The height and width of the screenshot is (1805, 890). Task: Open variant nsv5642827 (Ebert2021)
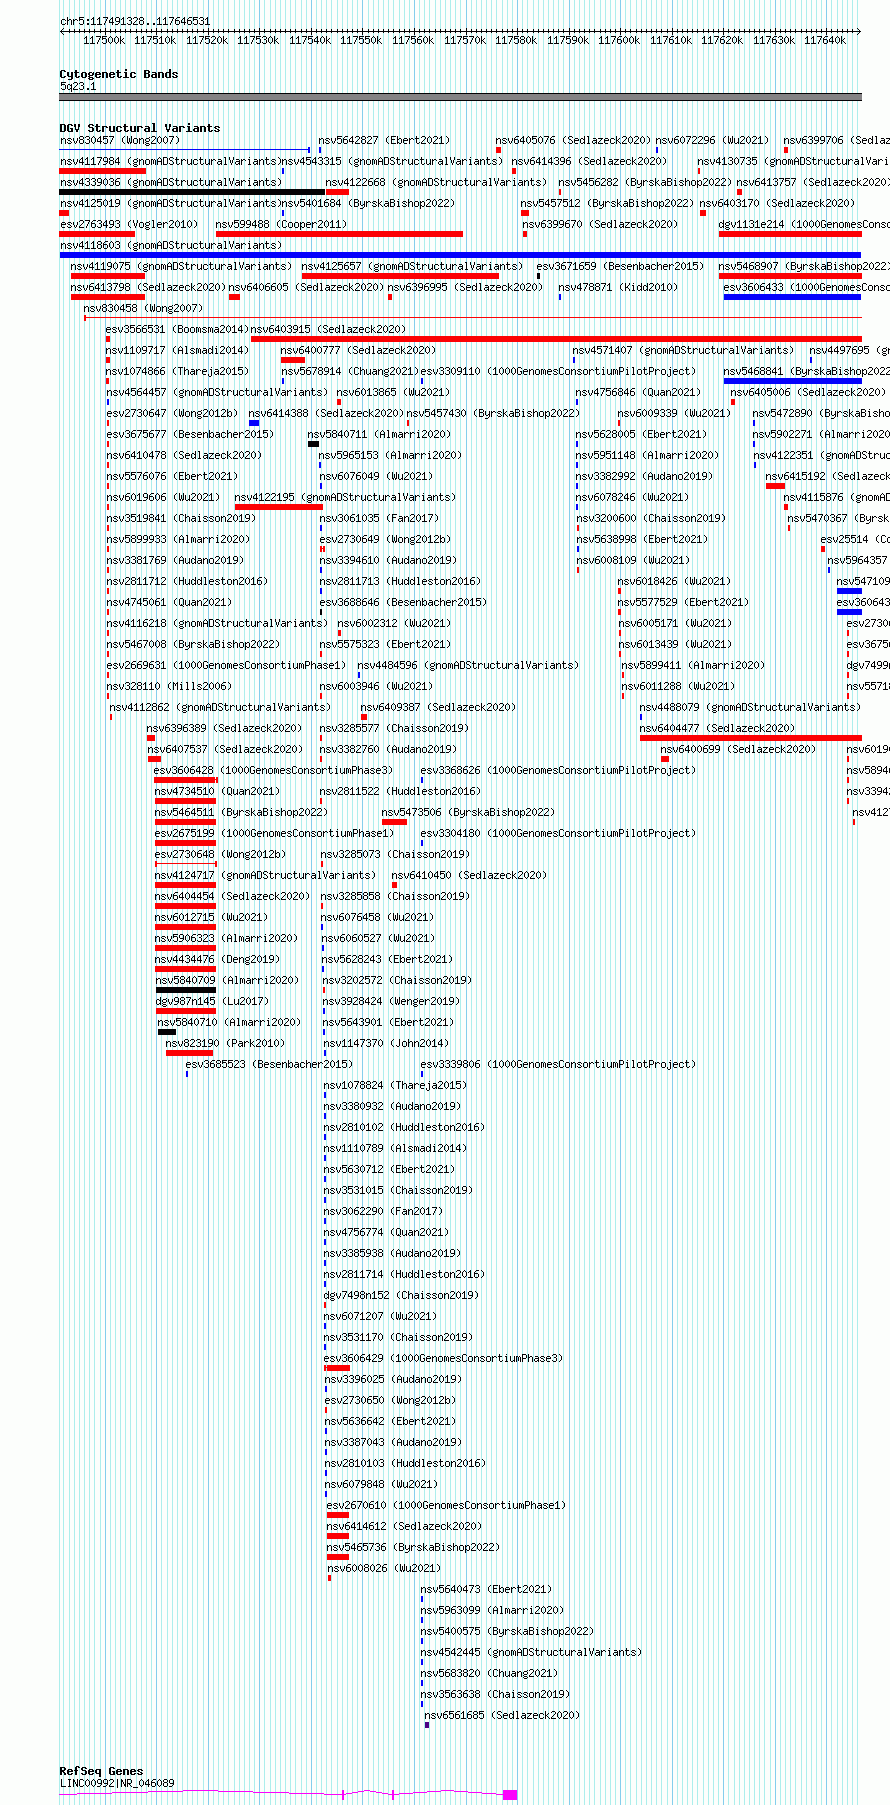click(x=384, y=140)
